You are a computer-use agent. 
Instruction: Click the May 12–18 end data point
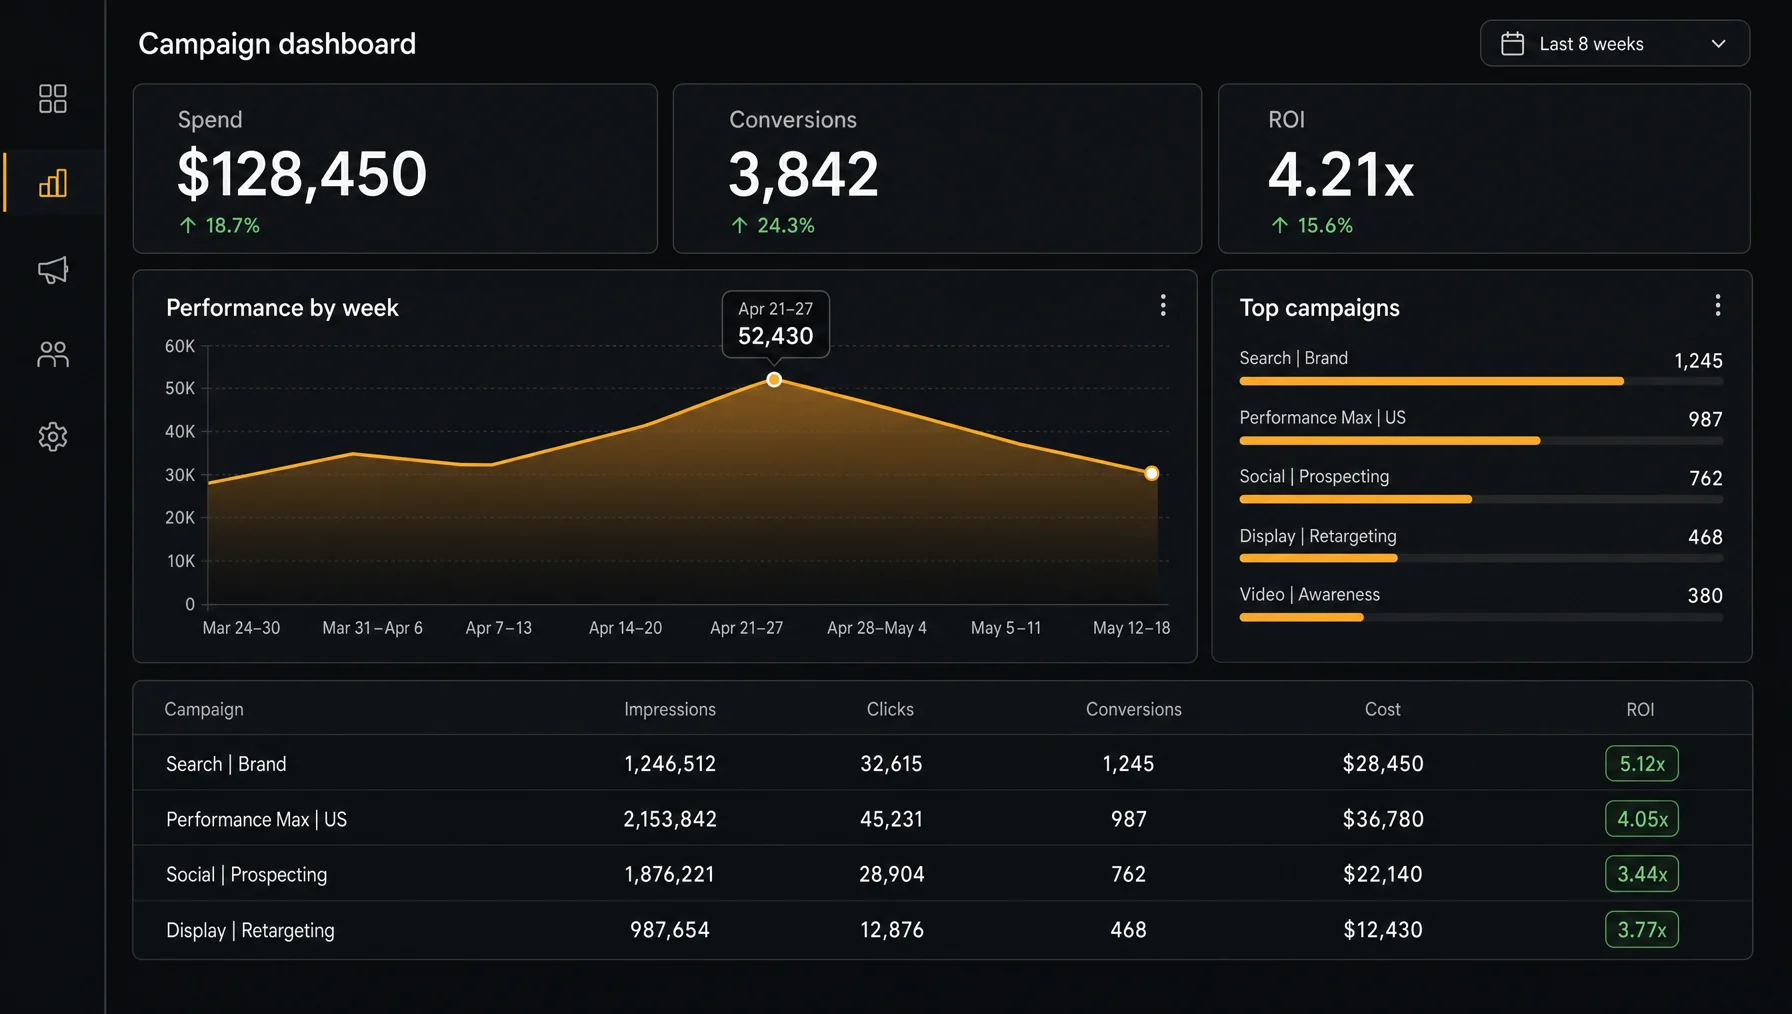click(x=1151, y=473)
